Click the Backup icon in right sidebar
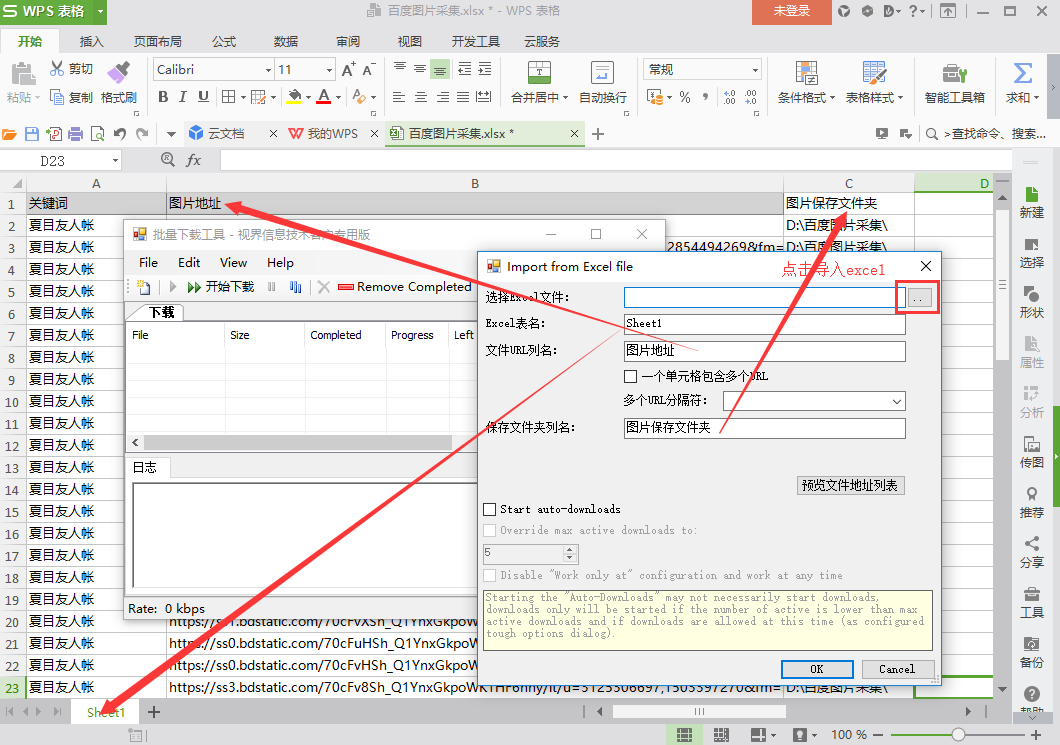The height and width of the screenshot is (745, 1060). [x=1031, y=644]
